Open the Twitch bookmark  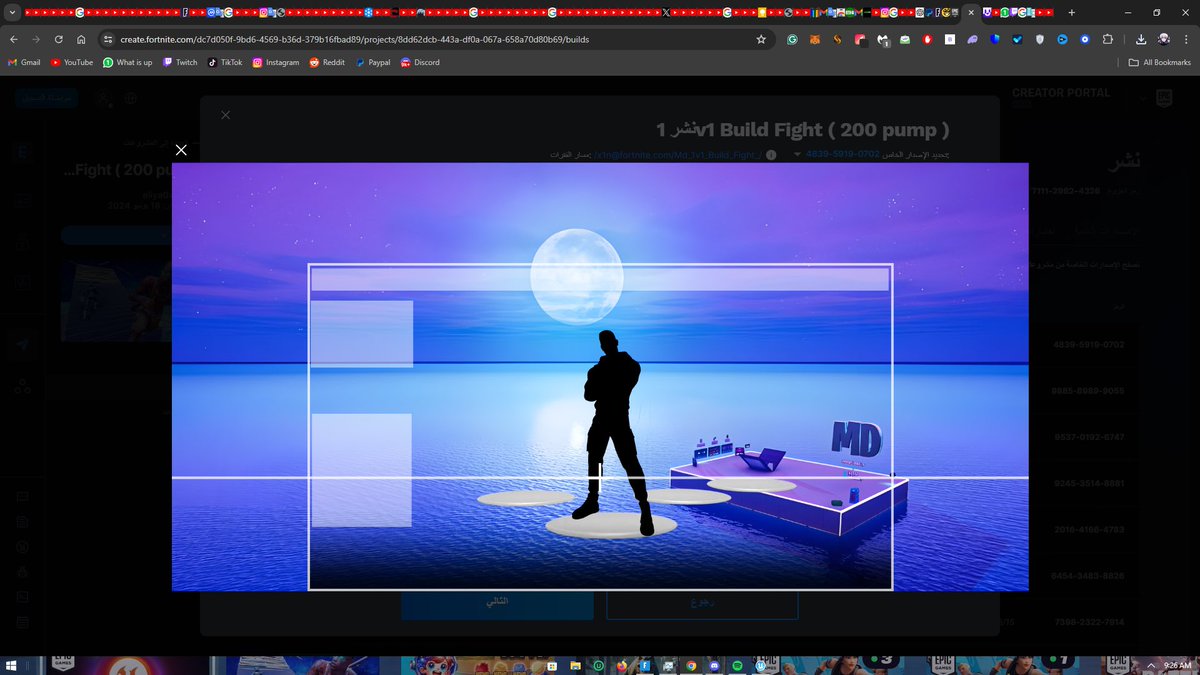click(x=180, y=62)
